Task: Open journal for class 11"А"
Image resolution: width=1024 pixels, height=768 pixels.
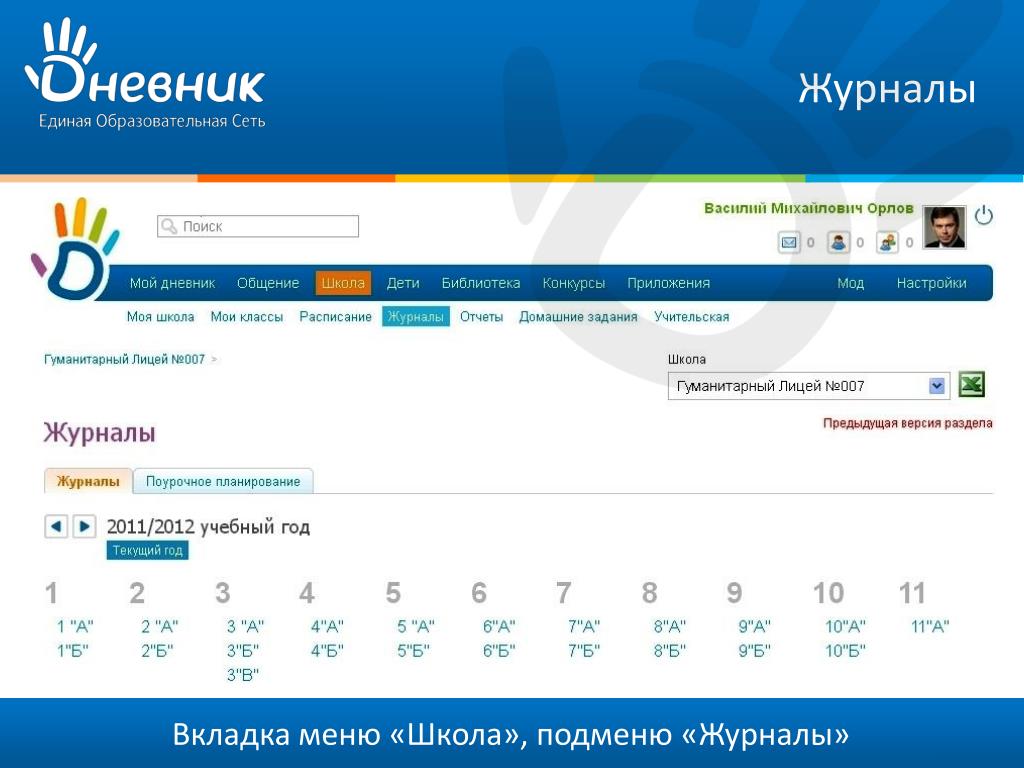Action: 931,626
